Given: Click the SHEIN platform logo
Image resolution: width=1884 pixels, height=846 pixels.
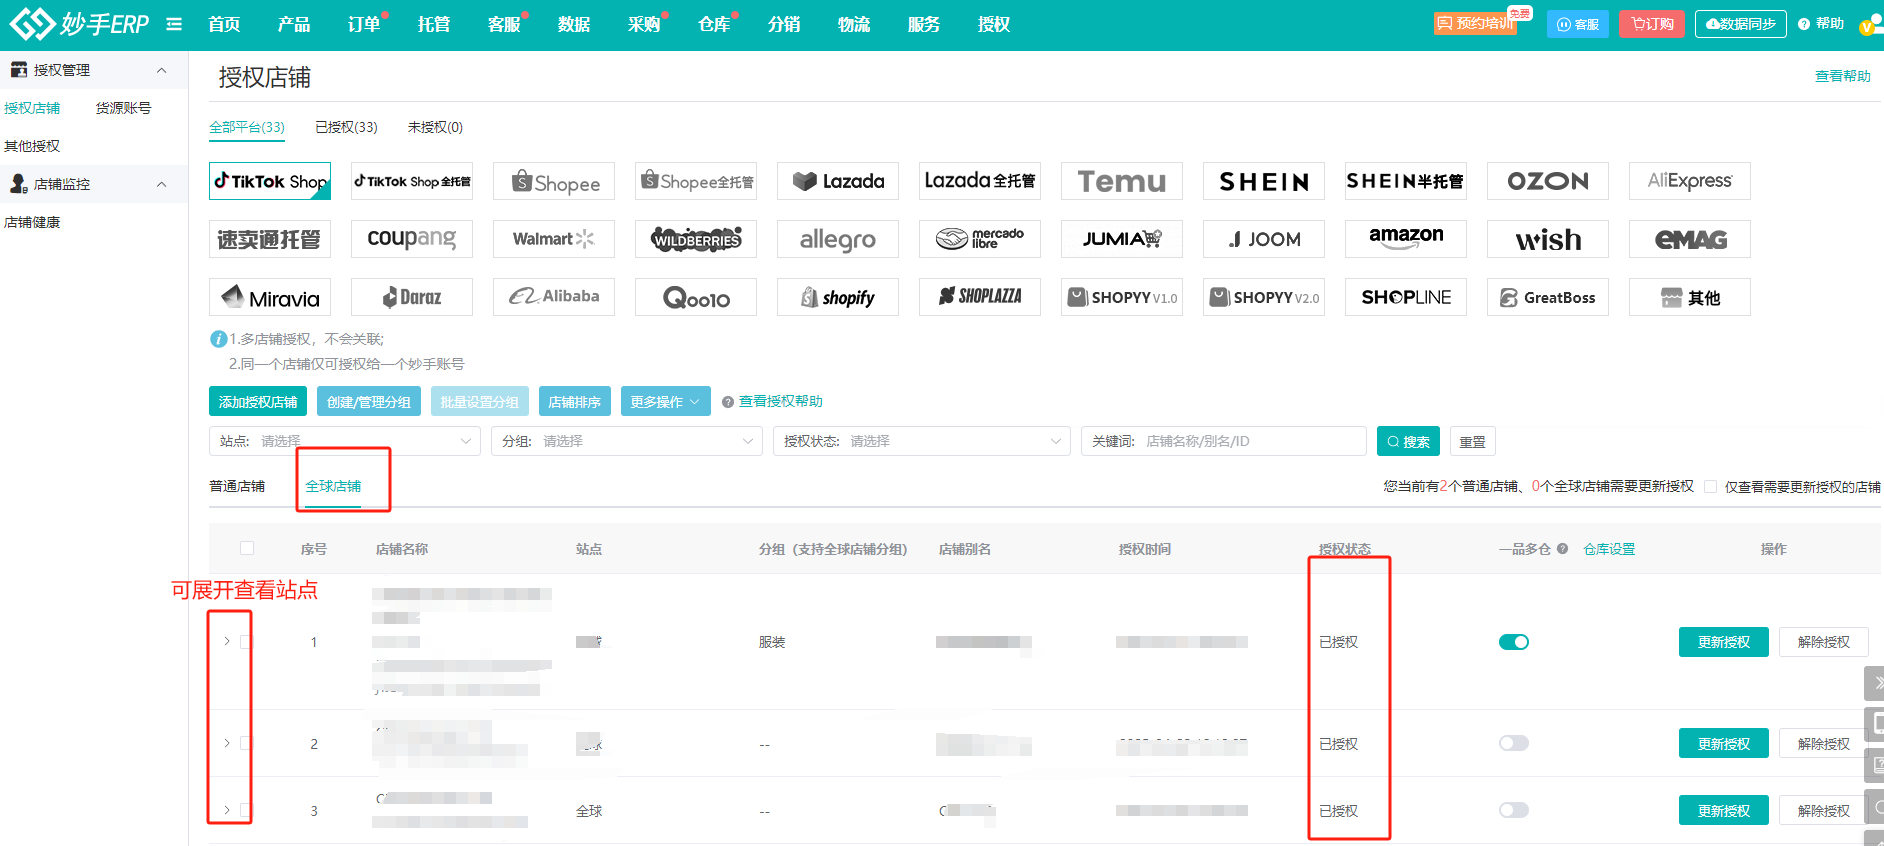Looking at the screenshot, I should point(1264,181).
